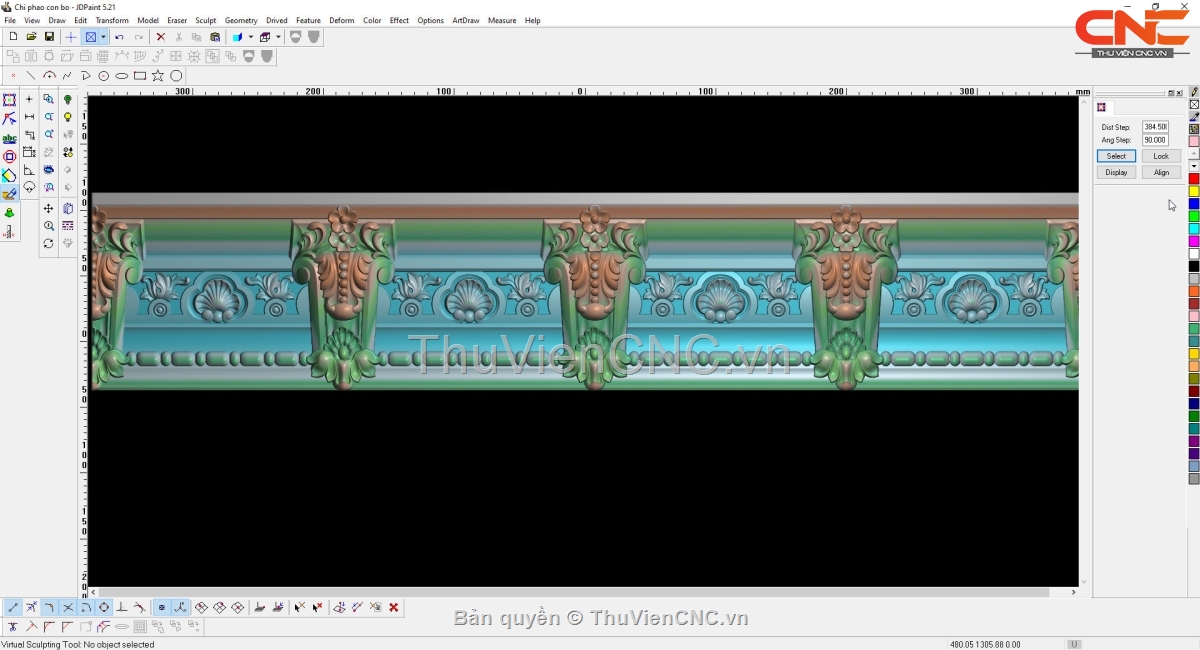Pick the red color swatch
Screen dimensions: 1200x650
1194,179
